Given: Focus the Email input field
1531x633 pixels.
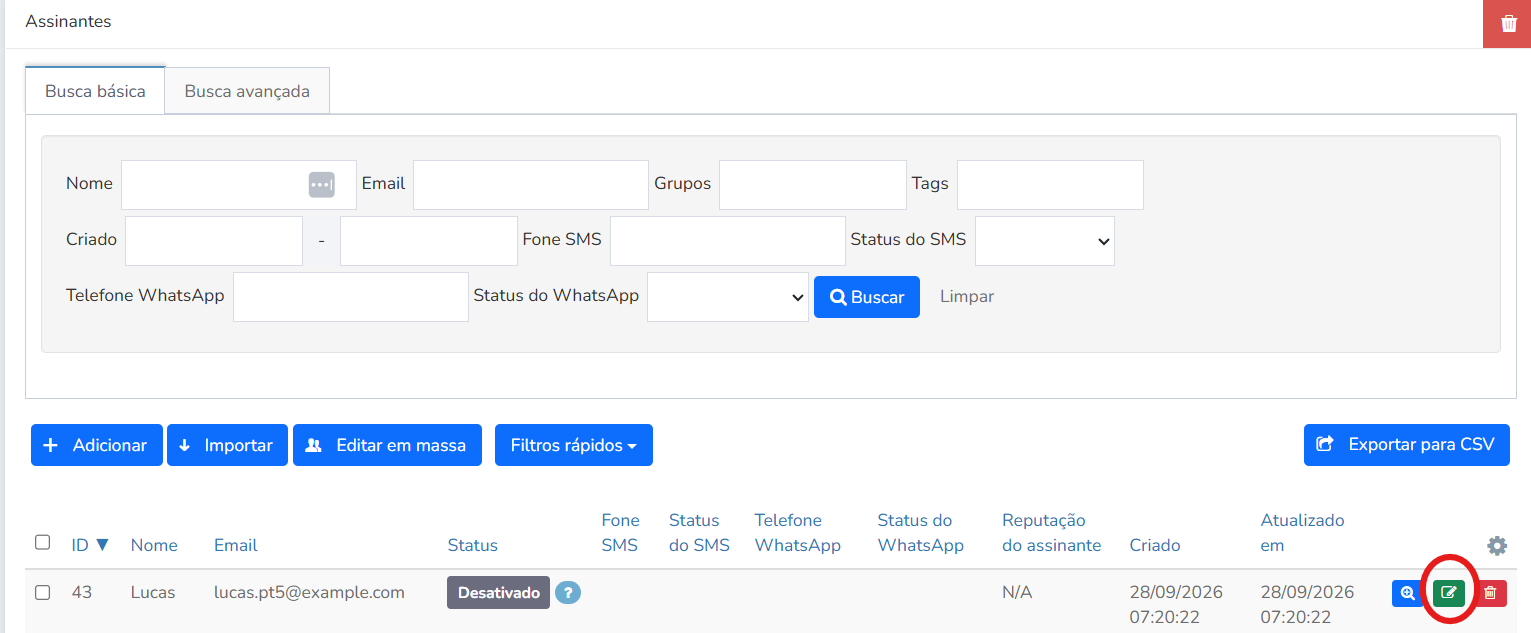Looking at the screenshot, I should (x=531, y=185).
